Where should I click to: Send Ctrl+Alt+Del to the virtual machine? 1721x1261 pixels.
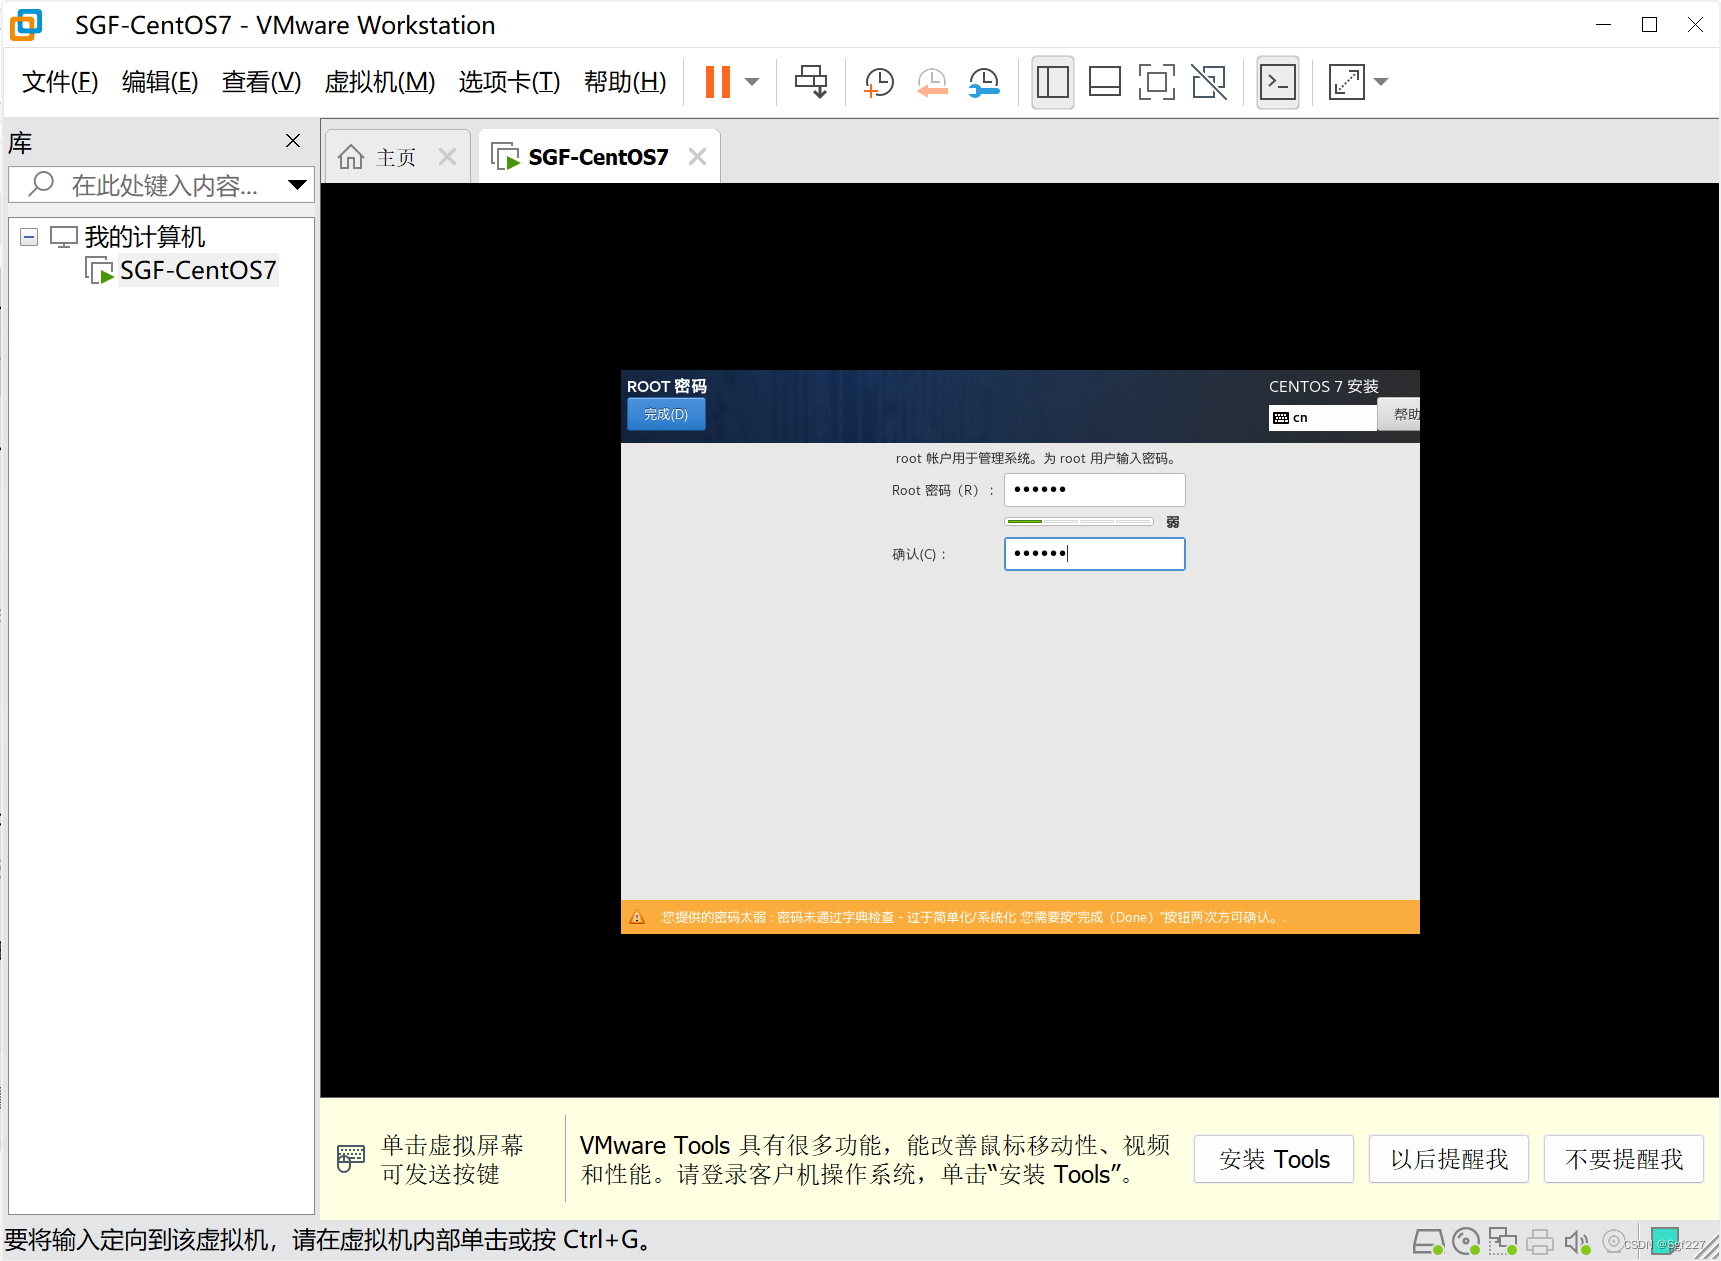[811, 82]
